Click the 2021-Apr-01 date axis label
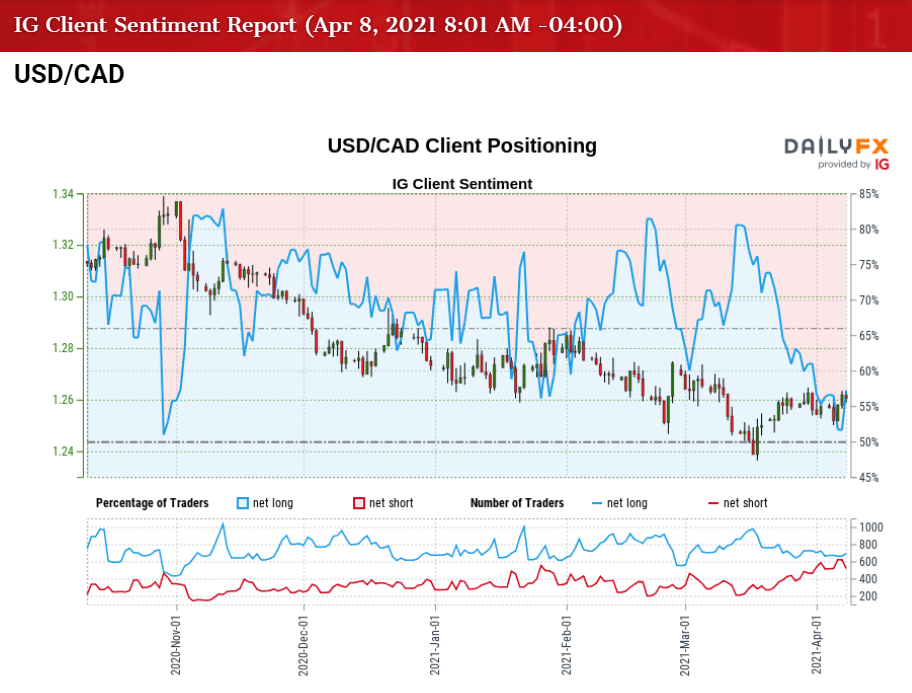 [x=817, y=640]
